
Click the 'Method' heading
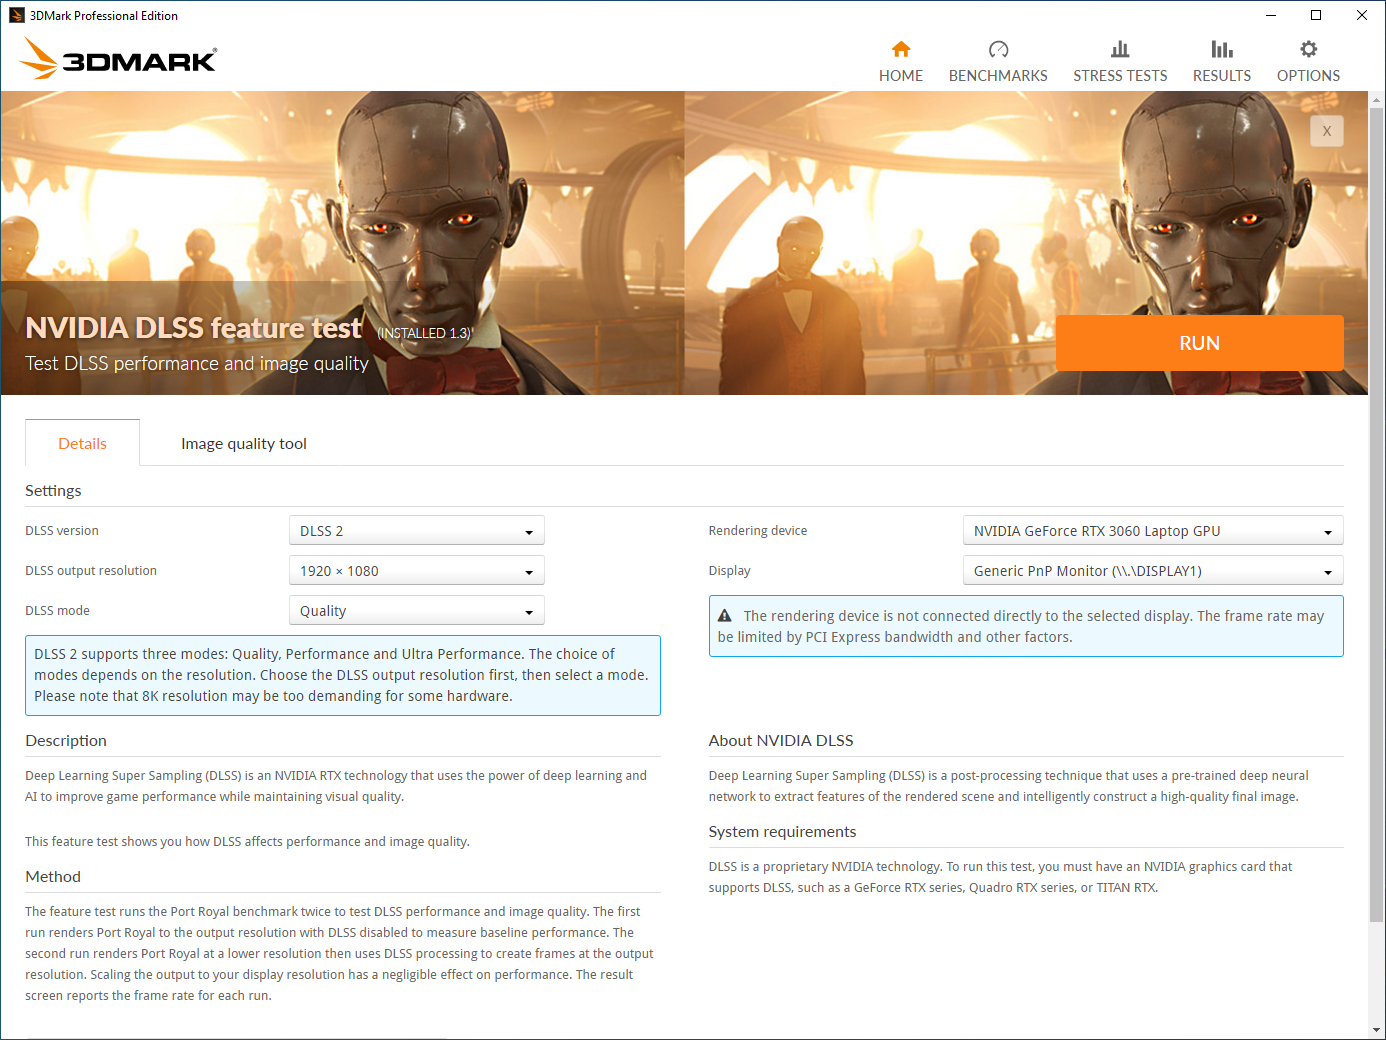point(53,876)
